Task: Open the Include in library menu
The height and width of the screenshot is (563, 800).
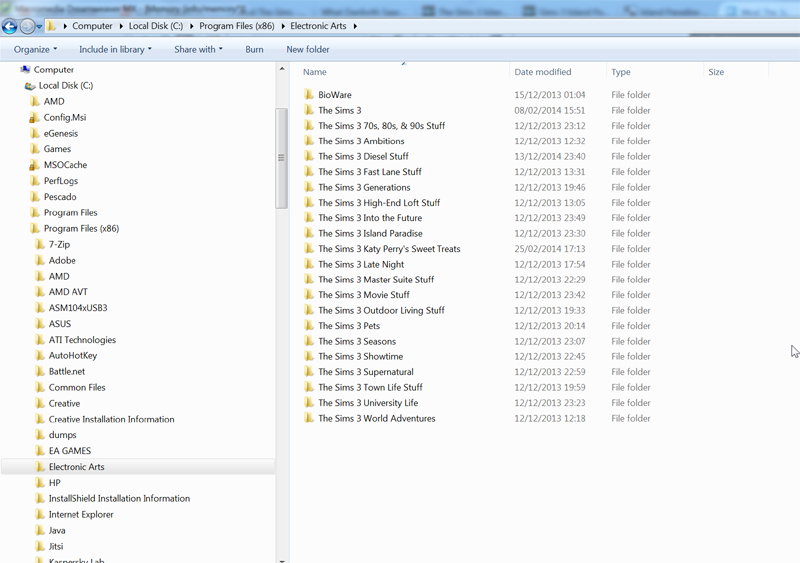Action: [115, 50]
